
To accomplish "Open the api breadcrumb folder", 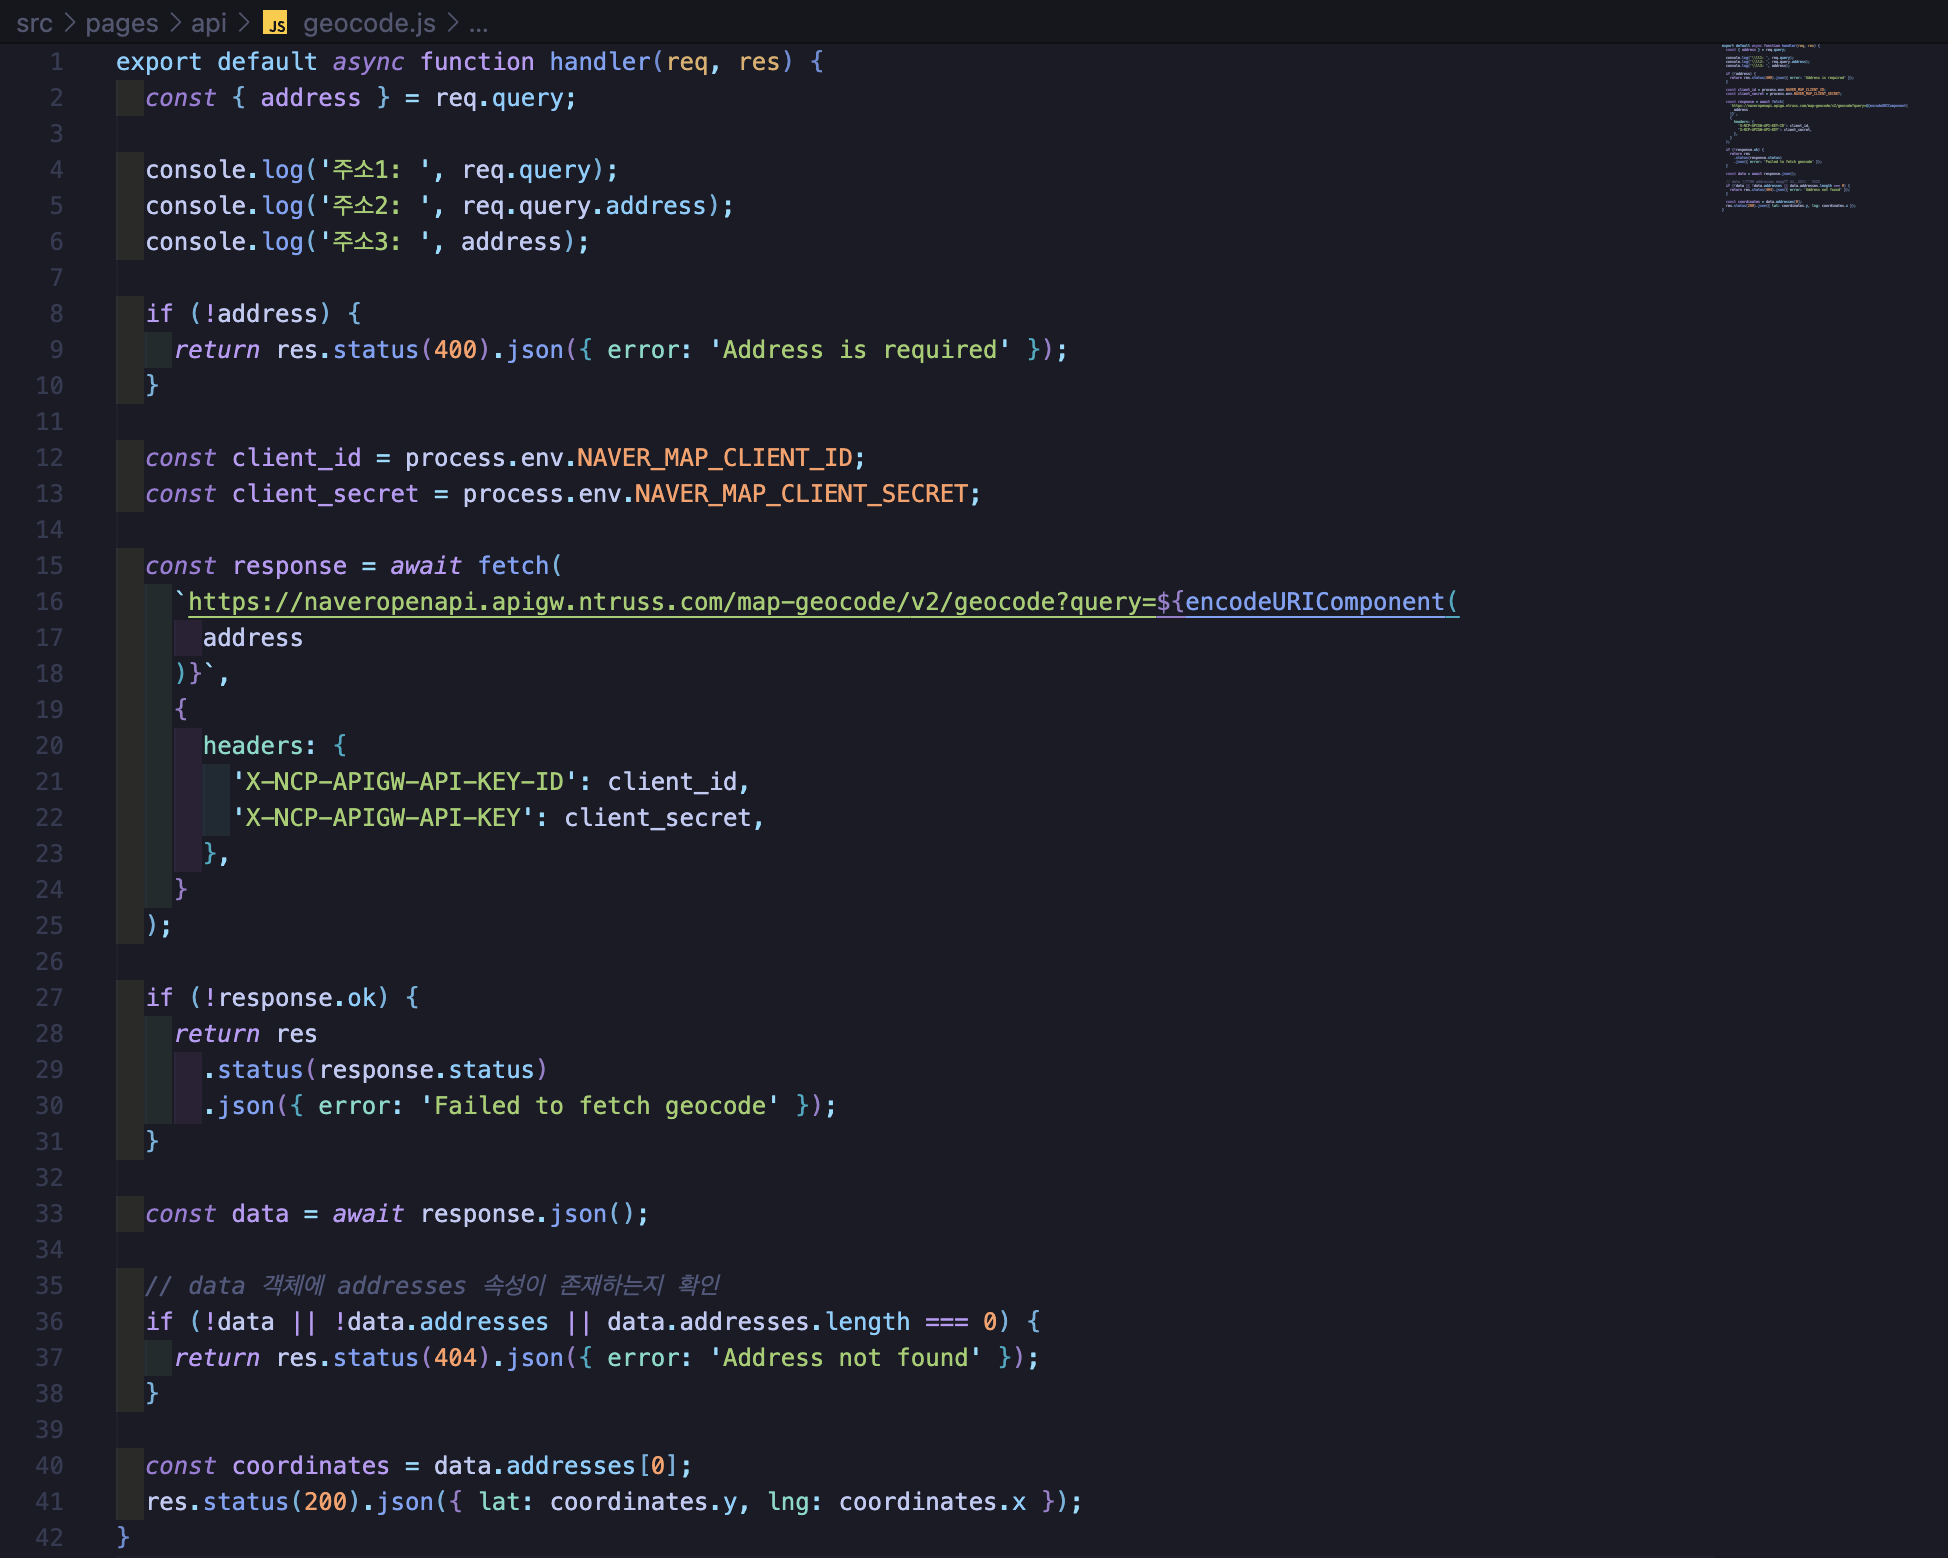I will click(x=208, y=22).
